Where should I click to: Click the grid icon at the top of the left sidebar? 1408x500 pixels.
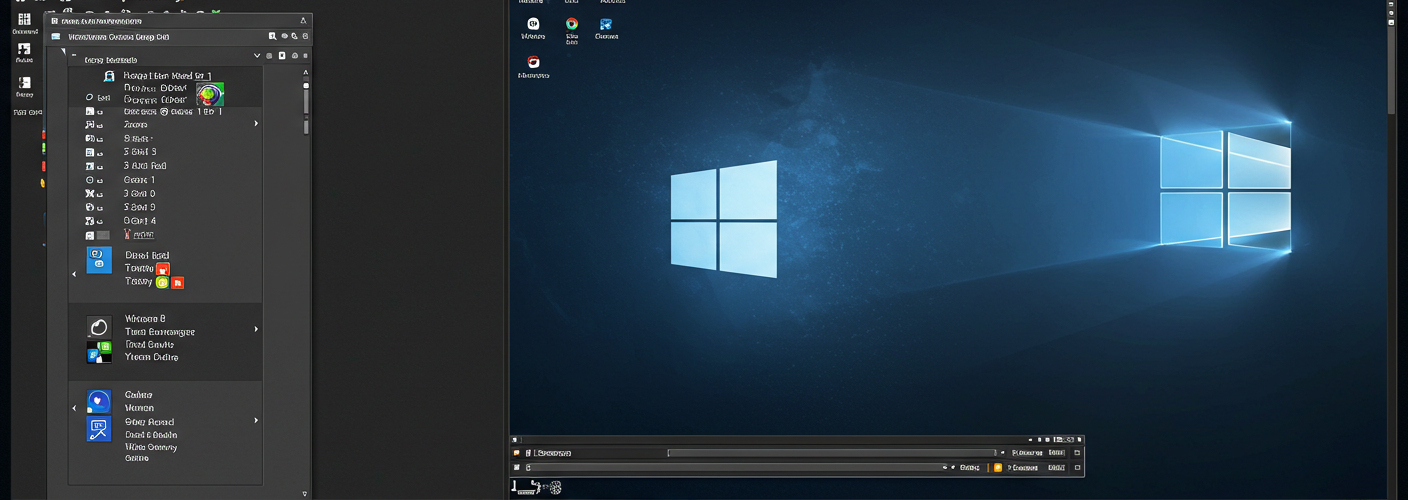(24, 20)
